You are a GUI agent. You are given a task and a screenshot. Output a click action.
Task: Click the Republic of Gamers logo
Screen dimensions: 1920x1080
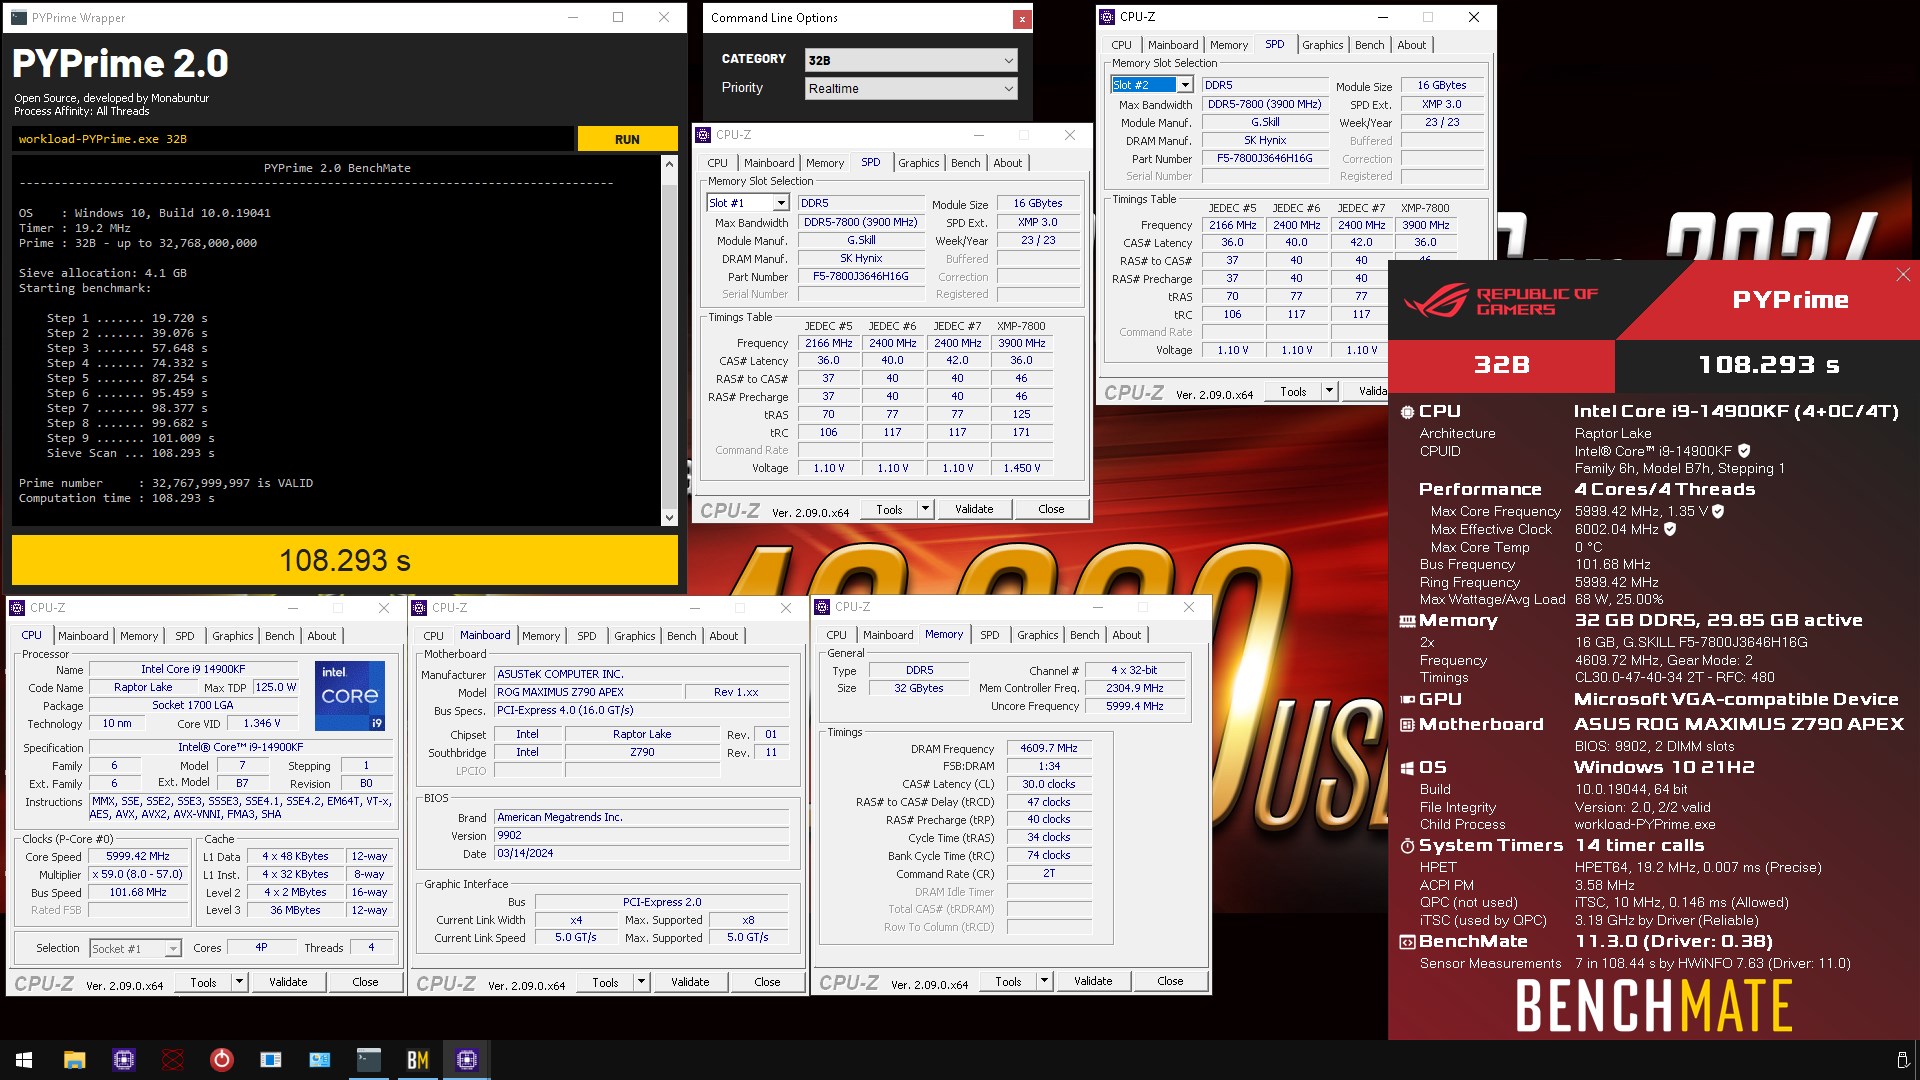click(1500, 300)
